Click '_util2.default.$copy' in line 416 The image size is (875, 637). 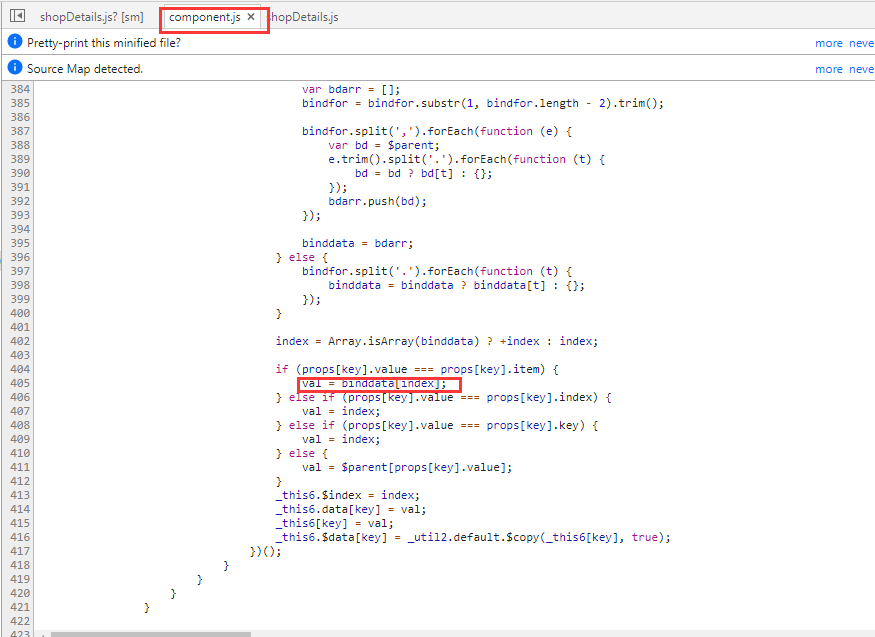[474, 537]
